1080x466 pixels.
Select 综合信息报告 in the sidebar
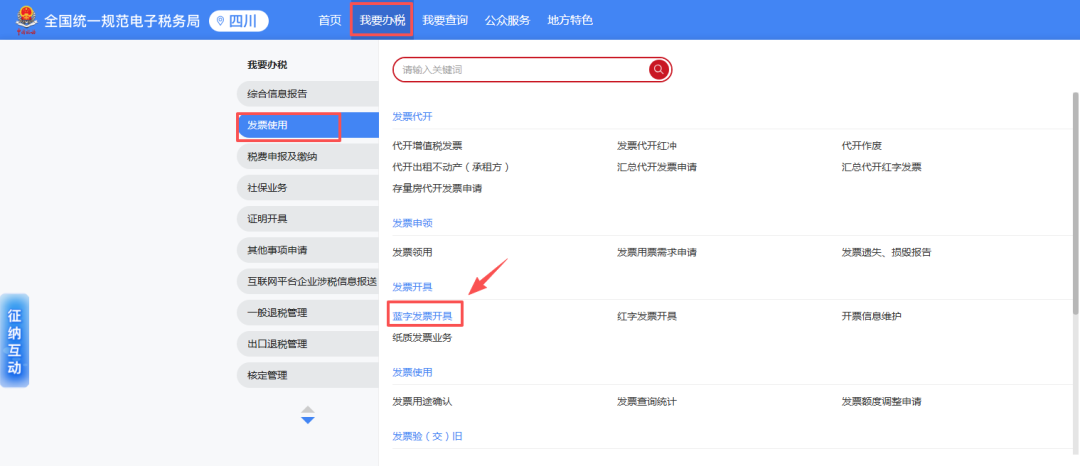click(308, 94)
